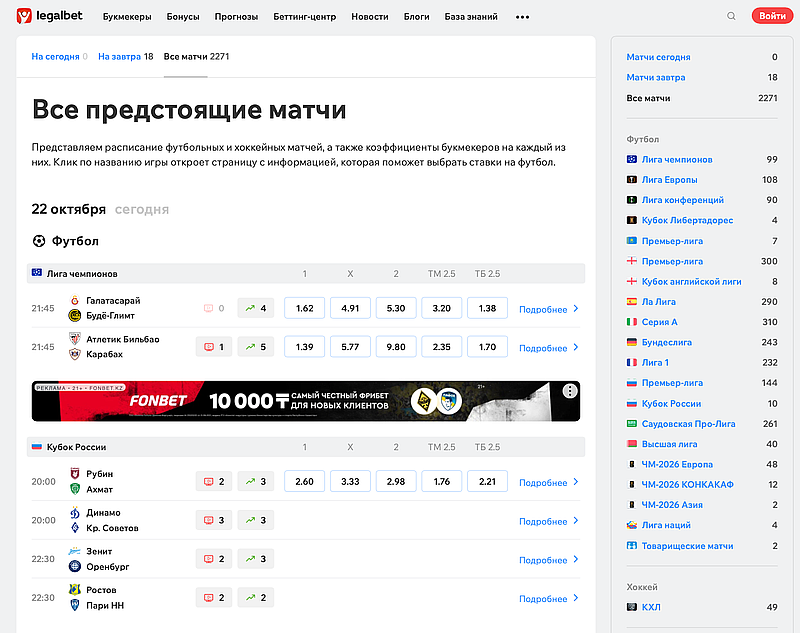Open the site search icon
This screenshot has height=633, width=800.
pyautogui.click(x=731, y=16)
